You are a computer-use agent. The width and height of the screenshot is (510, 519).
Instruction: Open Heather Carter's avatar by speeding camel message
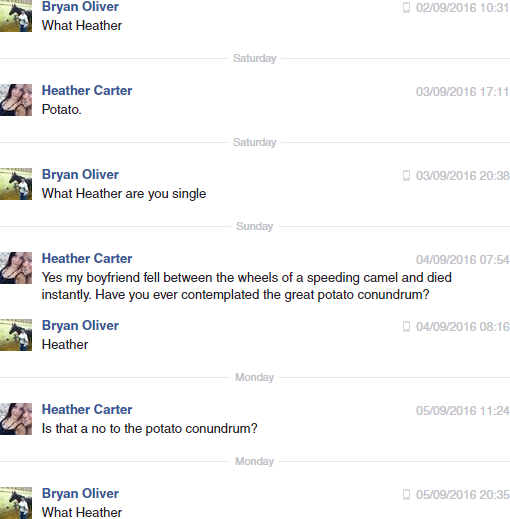(16, 268)
